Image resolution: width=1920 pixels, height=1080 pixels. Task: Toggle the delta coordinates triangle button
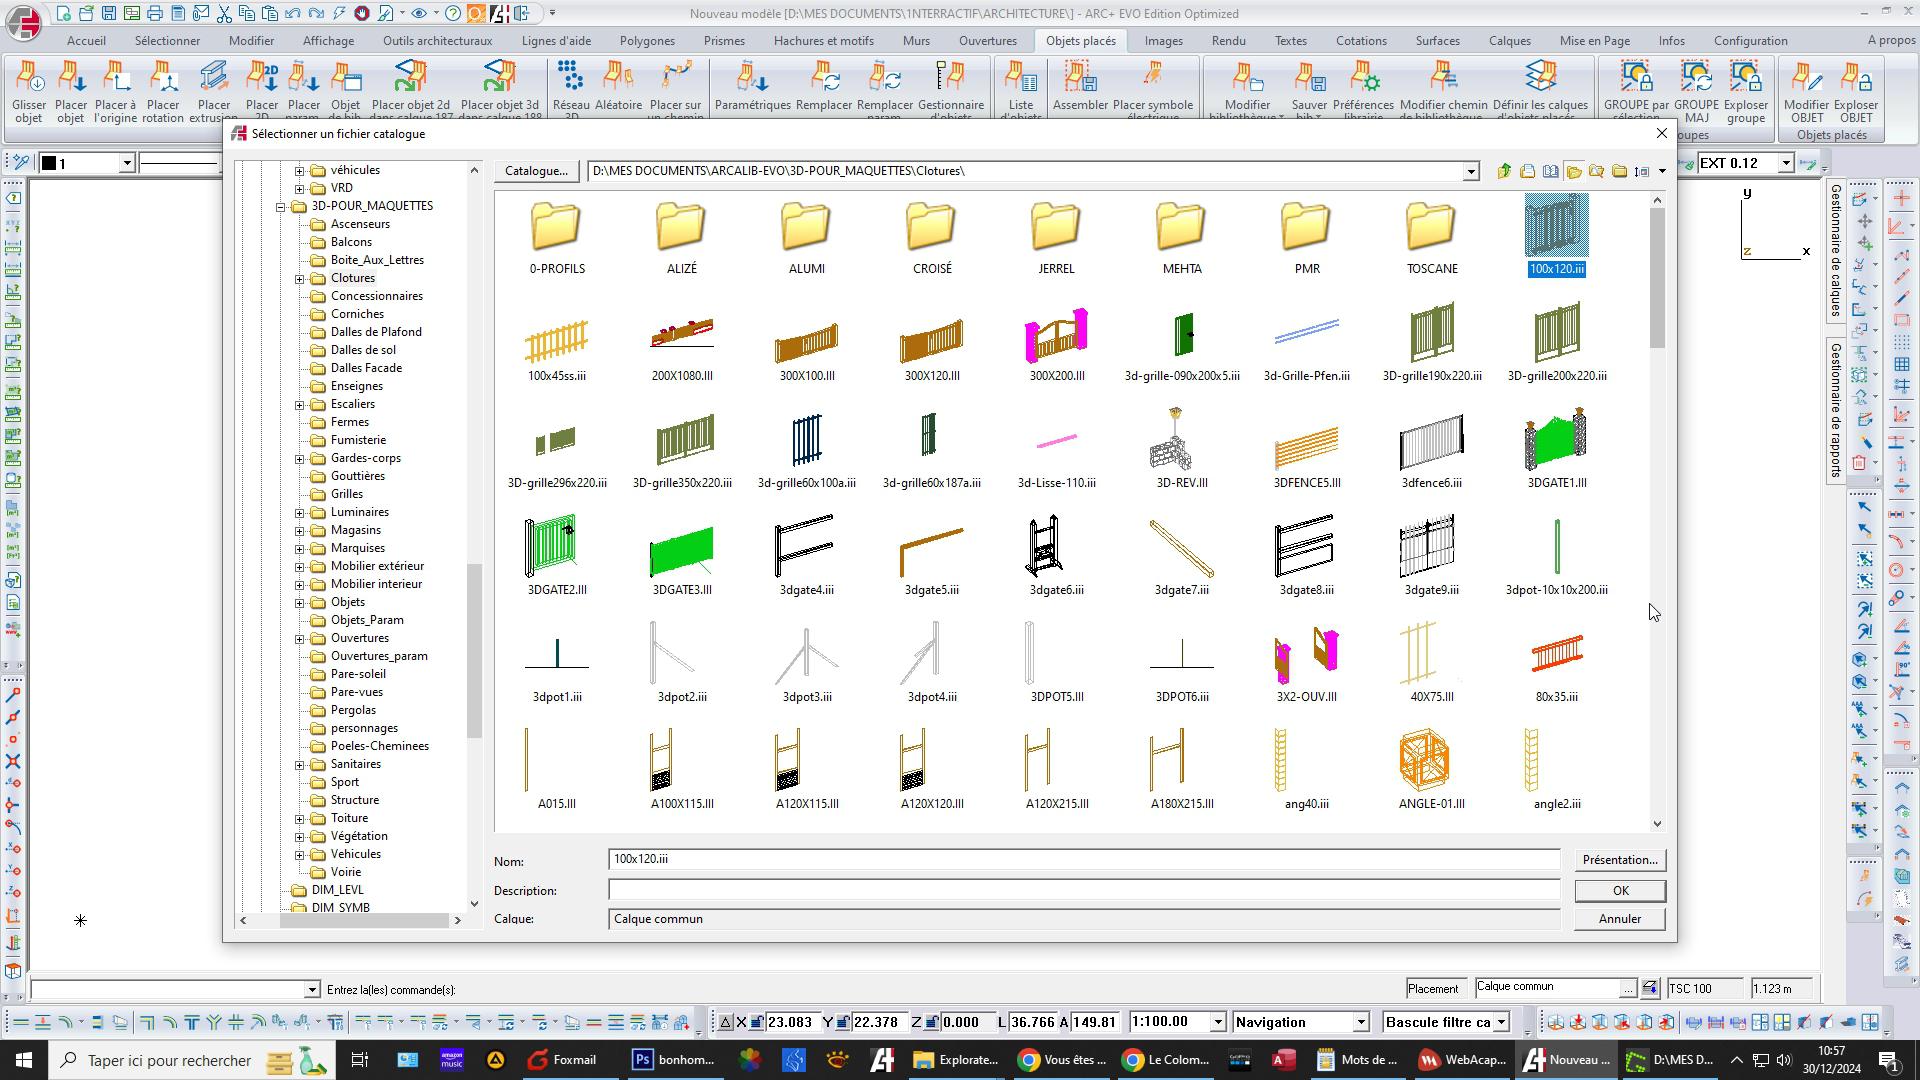[726, 1022]
